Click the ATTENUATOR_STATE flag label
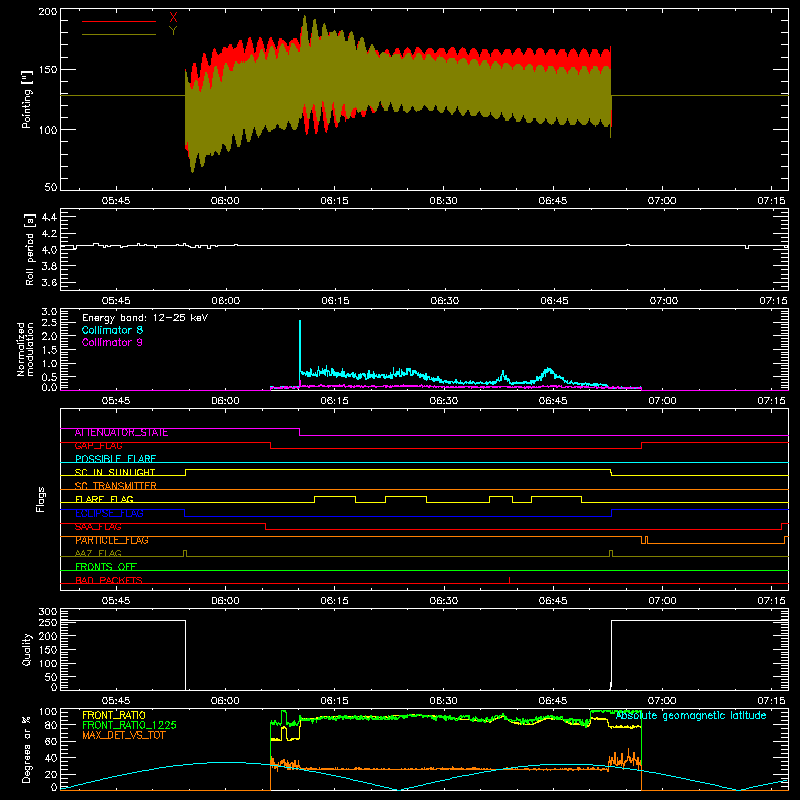 click(121, 433)
